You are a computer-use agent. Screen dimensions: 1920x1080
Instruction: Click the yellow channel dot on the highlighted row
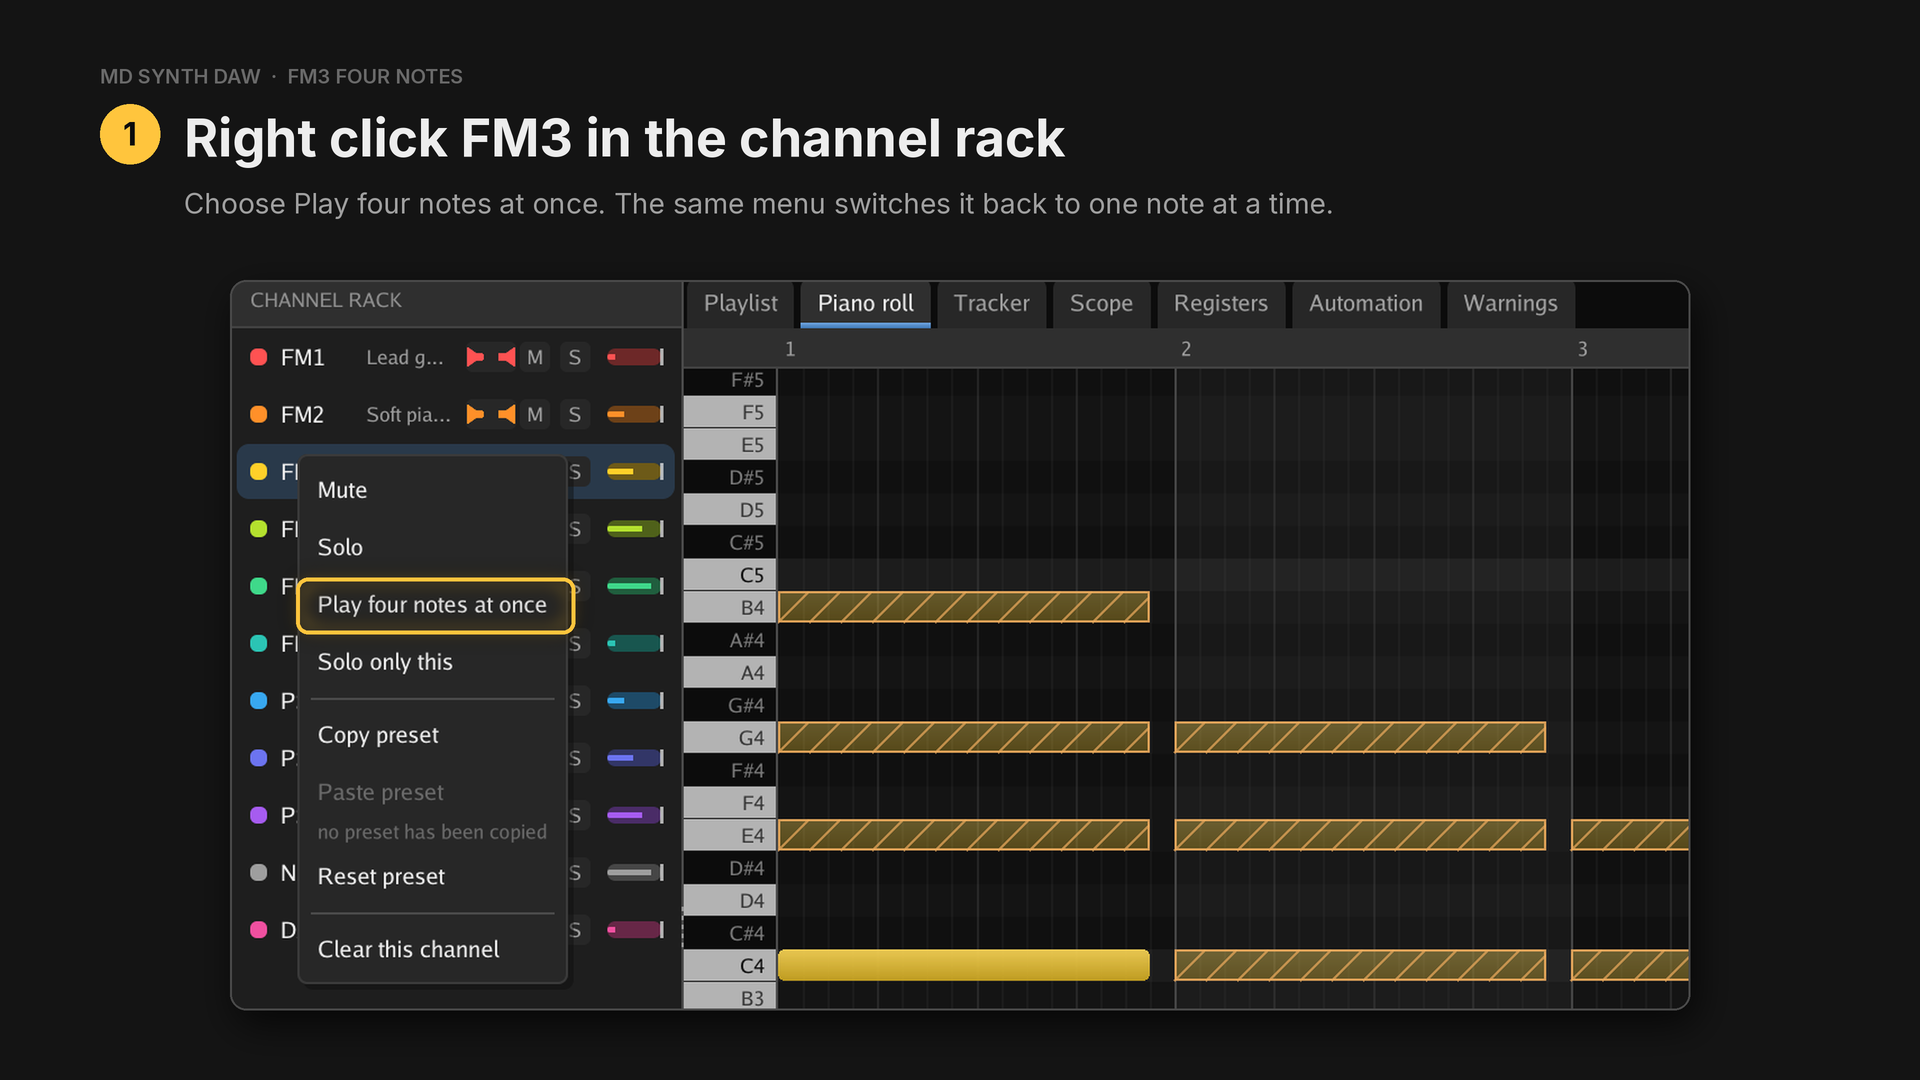point(259,471)
